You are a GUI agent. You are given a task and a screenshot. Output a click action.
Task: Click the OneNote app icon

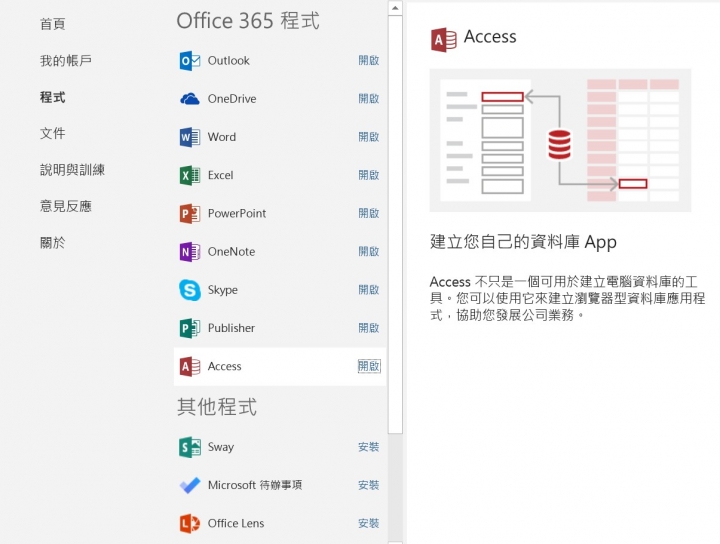[x=190, y=252]
